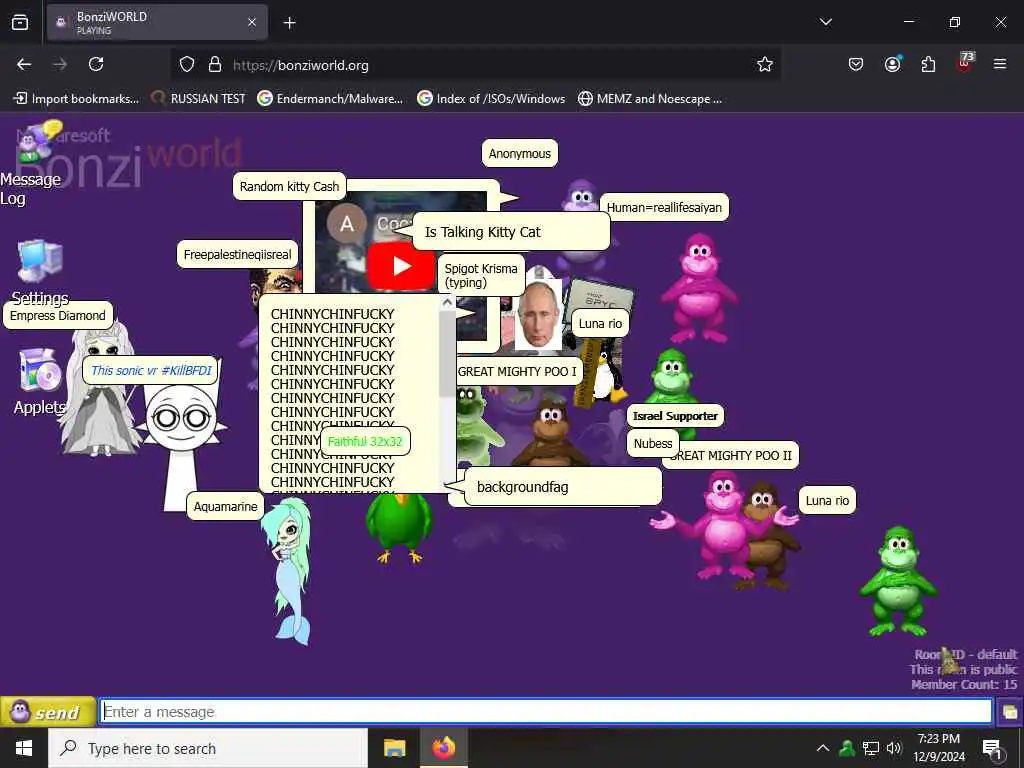Click the Human=reallifesaiyan name tag
1024x768 pixels.
(664, 208)
